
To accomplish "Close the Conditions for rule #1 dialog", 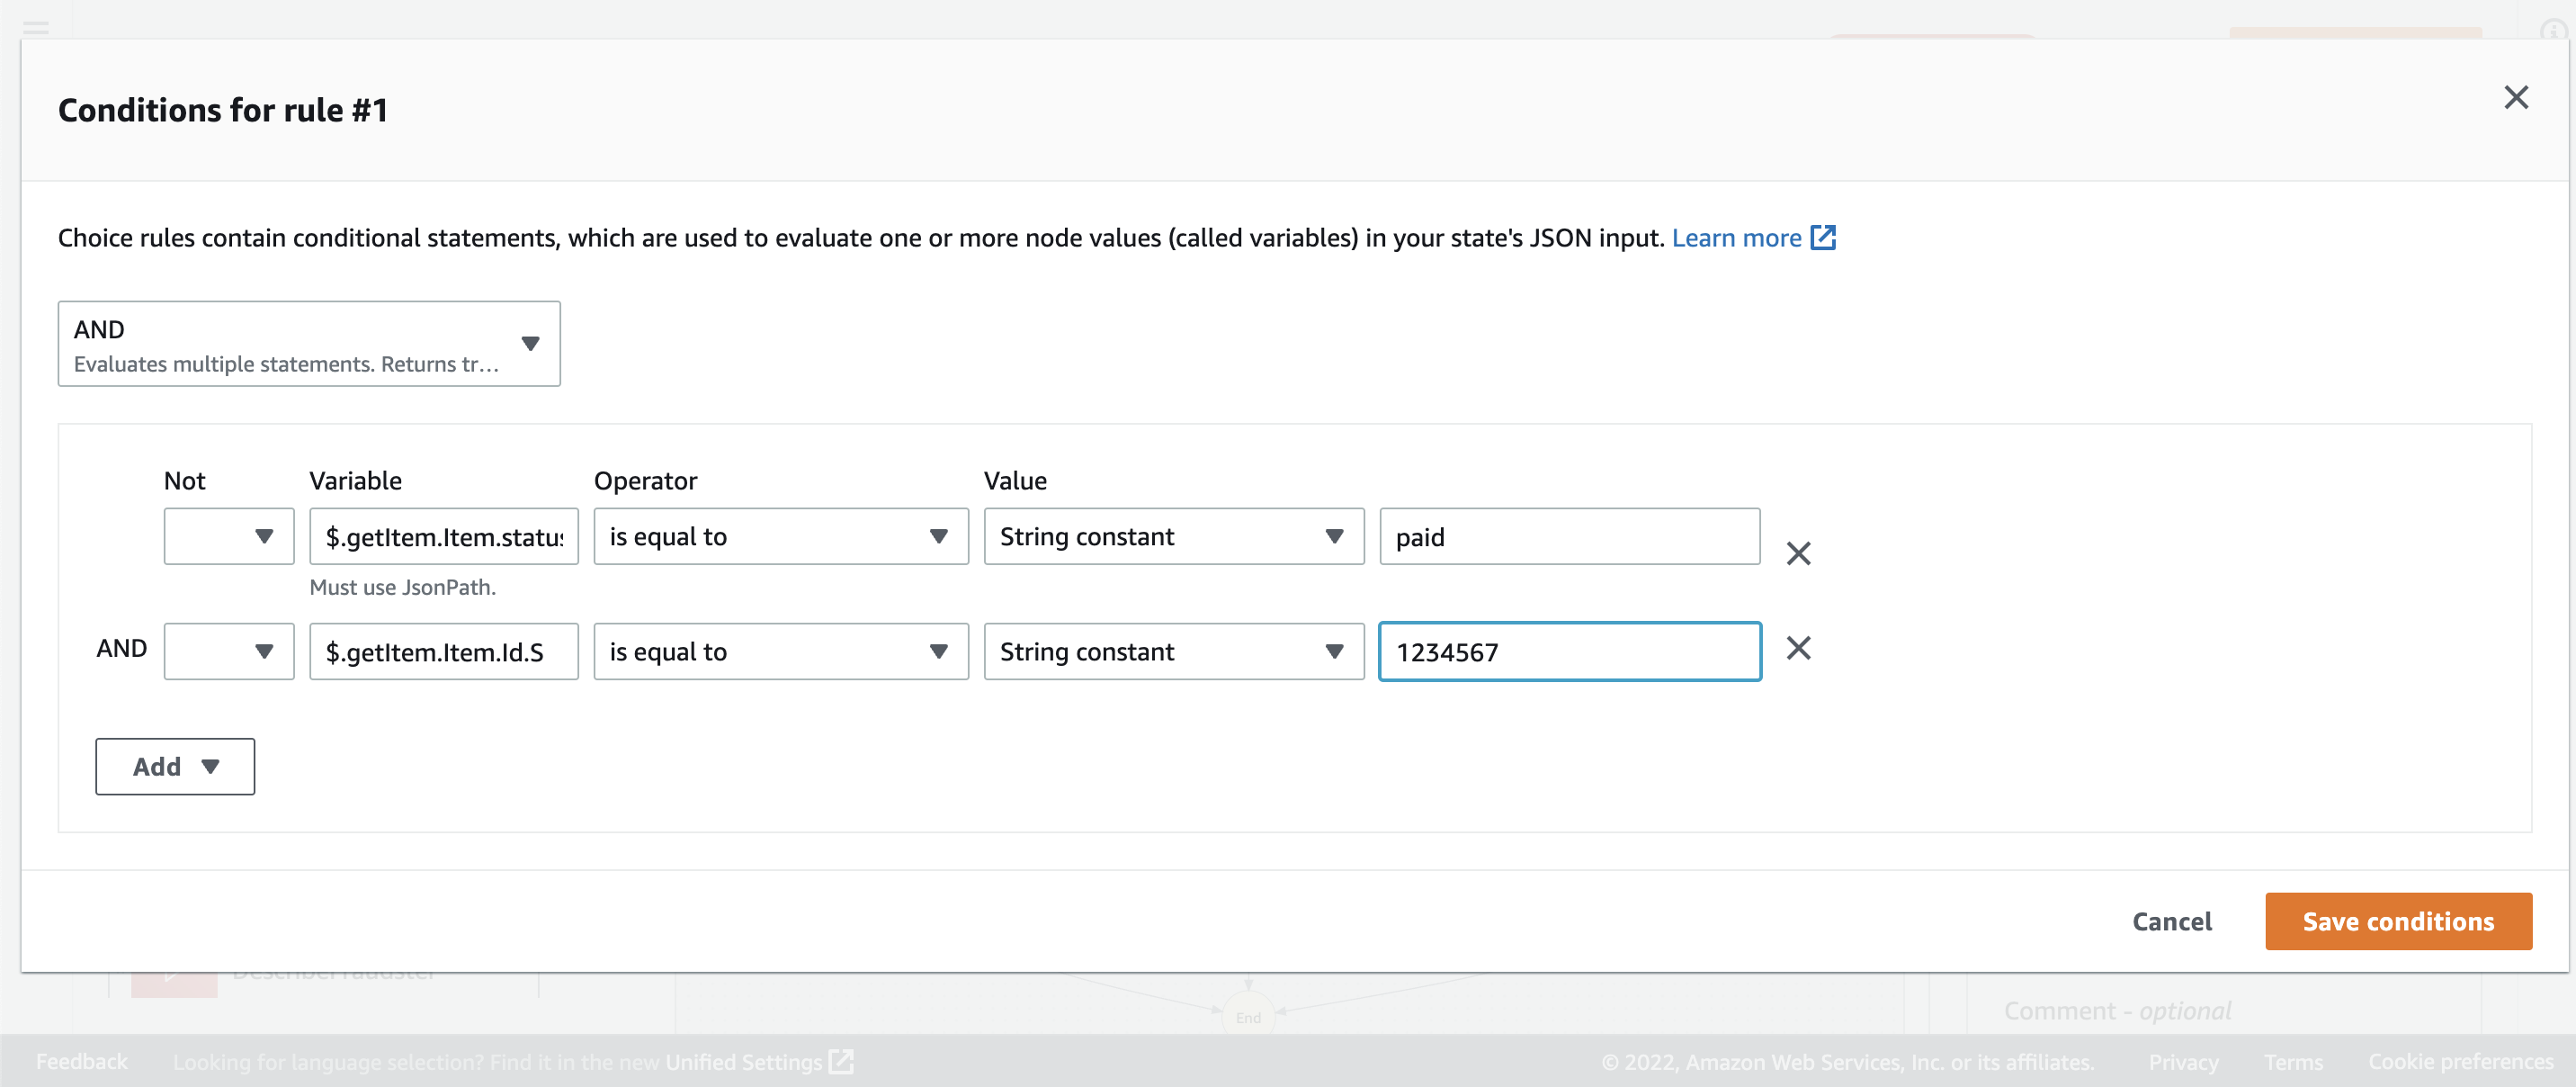I will 2515,97.
